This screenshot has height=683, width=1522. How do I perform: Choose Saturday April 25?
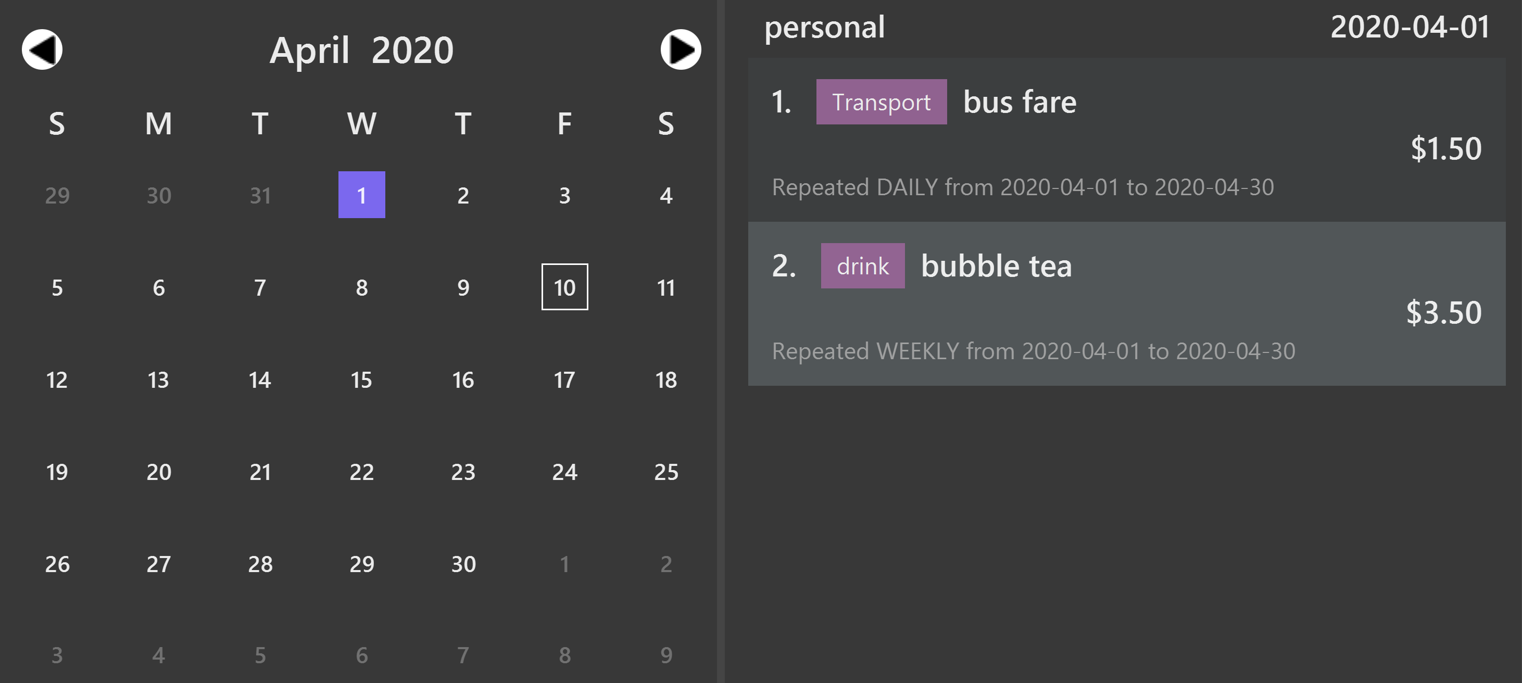(x=666, y=472)
